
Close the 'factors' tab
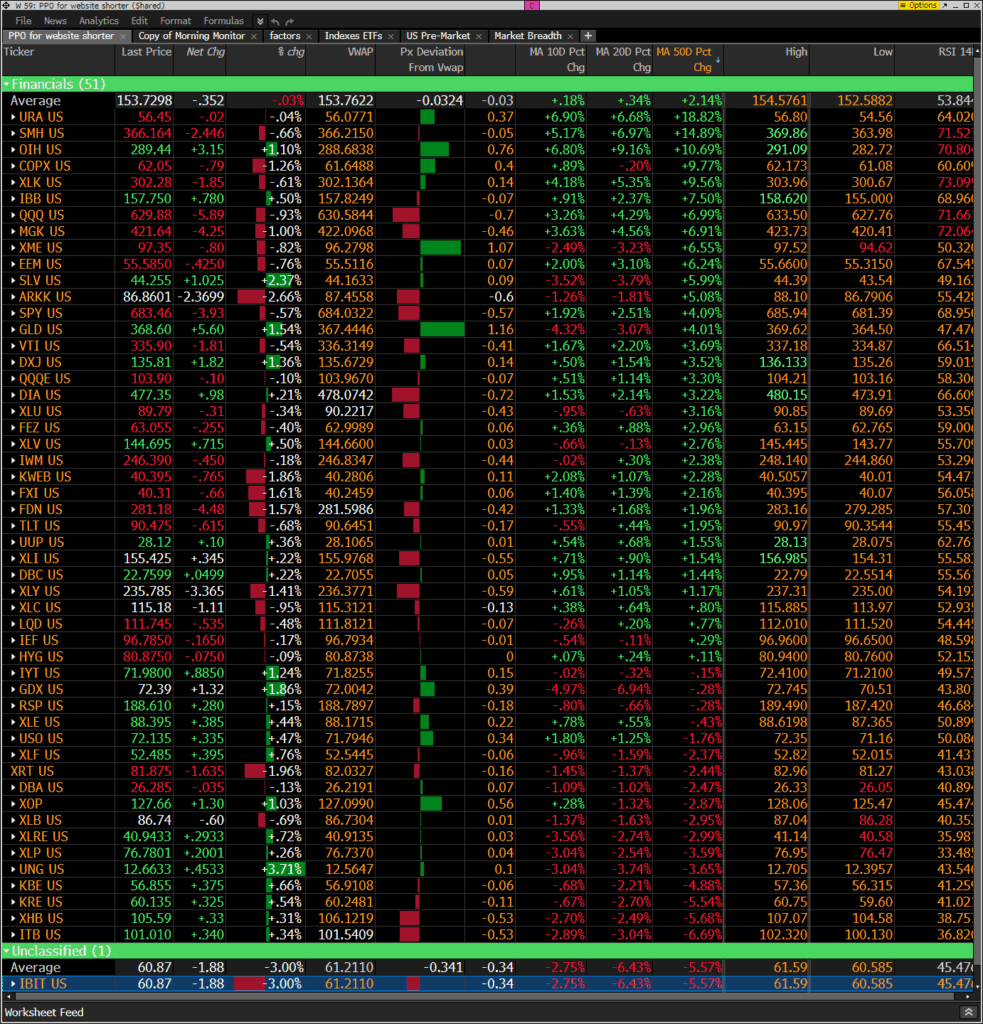310,36
